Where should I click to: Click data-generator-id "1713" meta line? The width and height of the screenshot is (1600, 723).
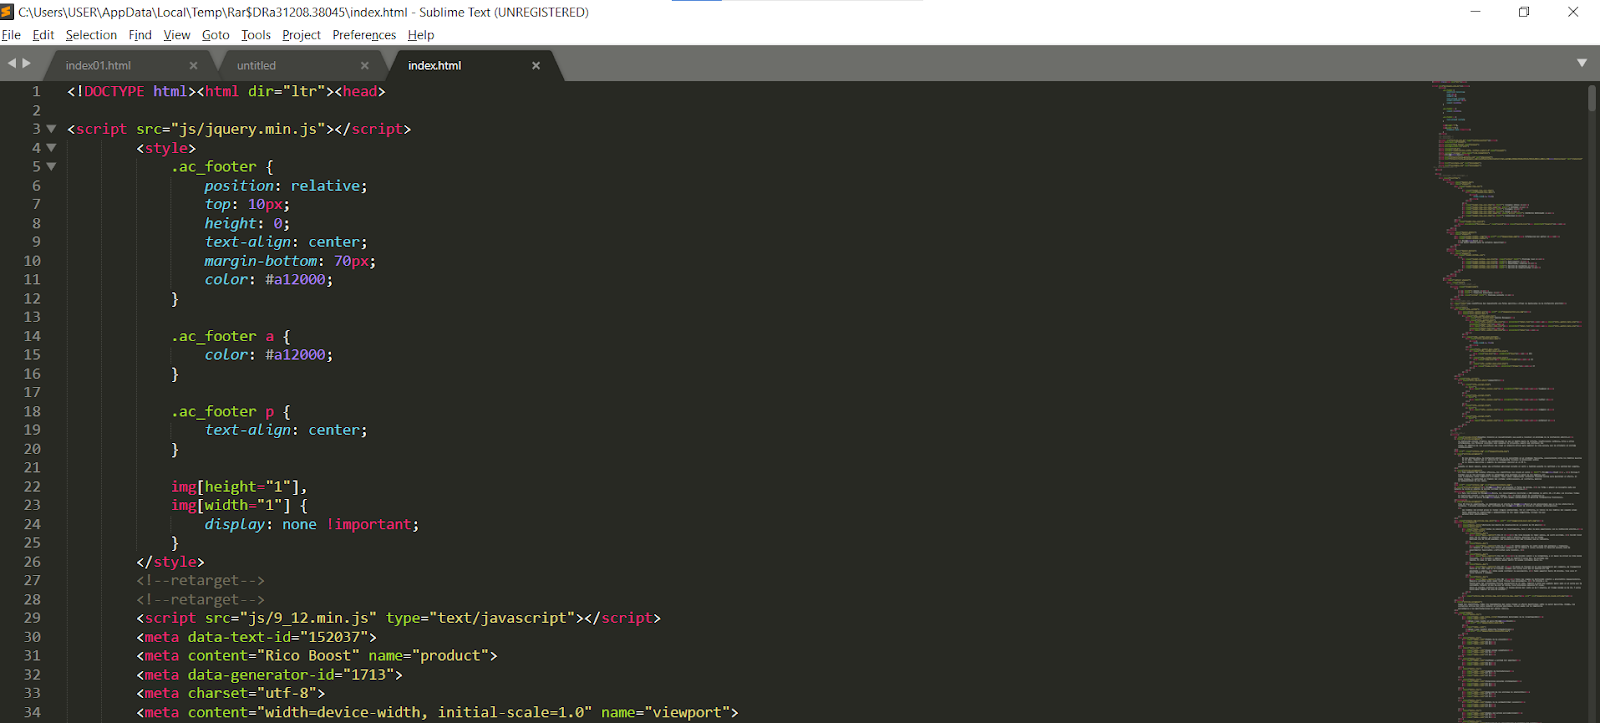pos(269,675)
